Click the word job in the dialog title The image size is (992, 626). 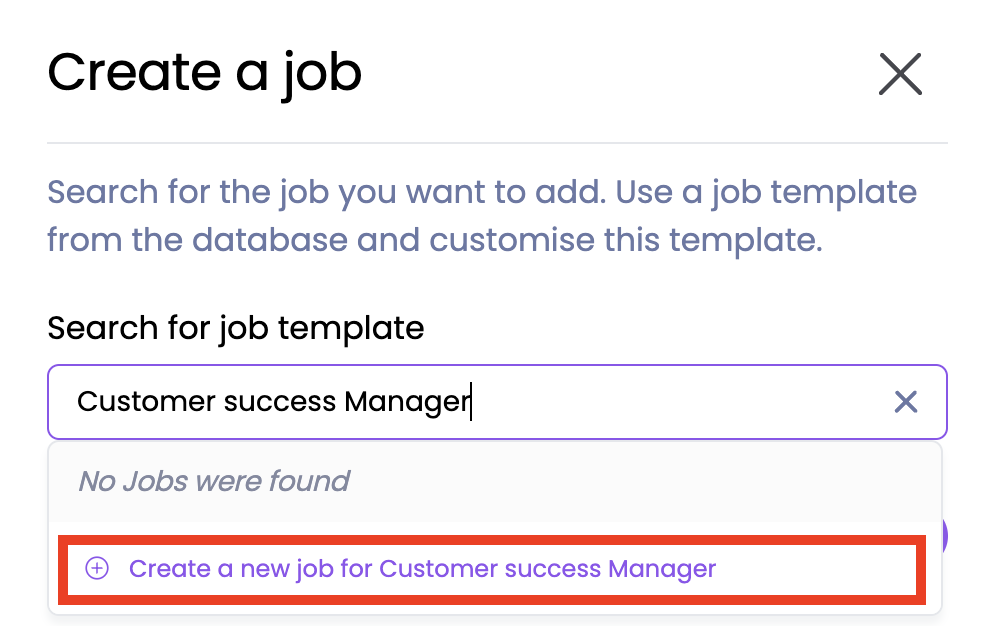[321, 75]
